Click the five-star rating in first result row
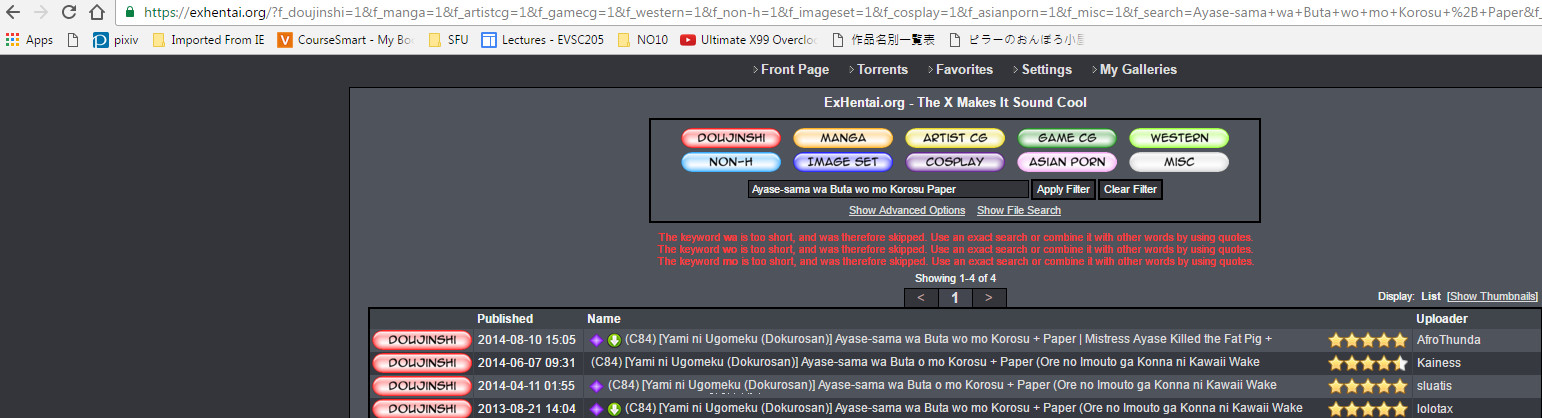This screenshot has width=1542, height=418. [1367, 340]
